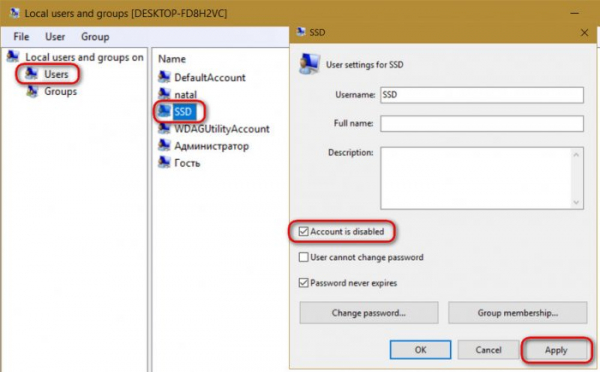Open the User menu

55,37
